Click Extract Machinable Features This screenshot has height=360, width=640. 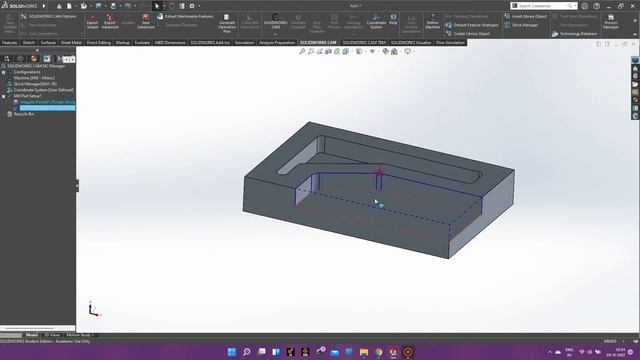point(185,16)
